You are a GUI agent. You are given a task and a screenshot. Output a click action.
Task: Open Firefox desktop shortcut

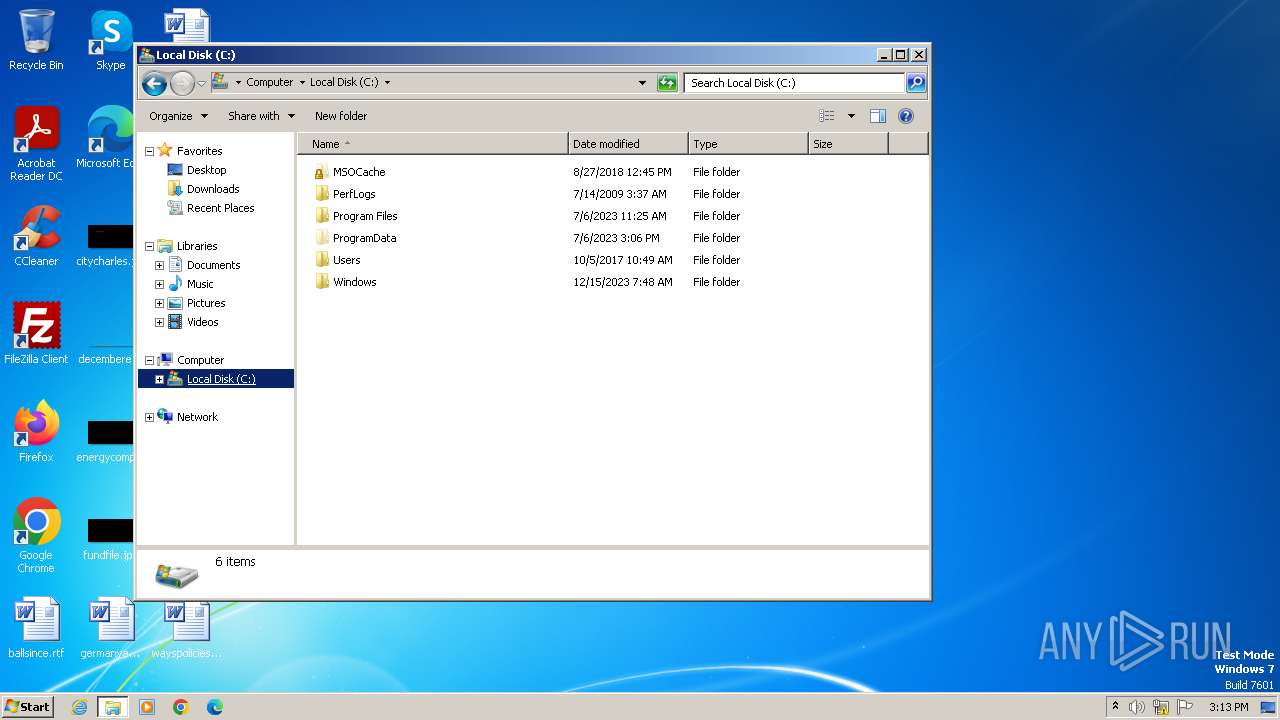point(36,432)
